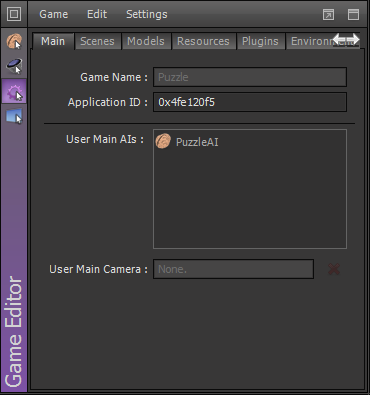Switch to the Plugins tab
This screenshot has height=395, width=370.
[260, 41]
